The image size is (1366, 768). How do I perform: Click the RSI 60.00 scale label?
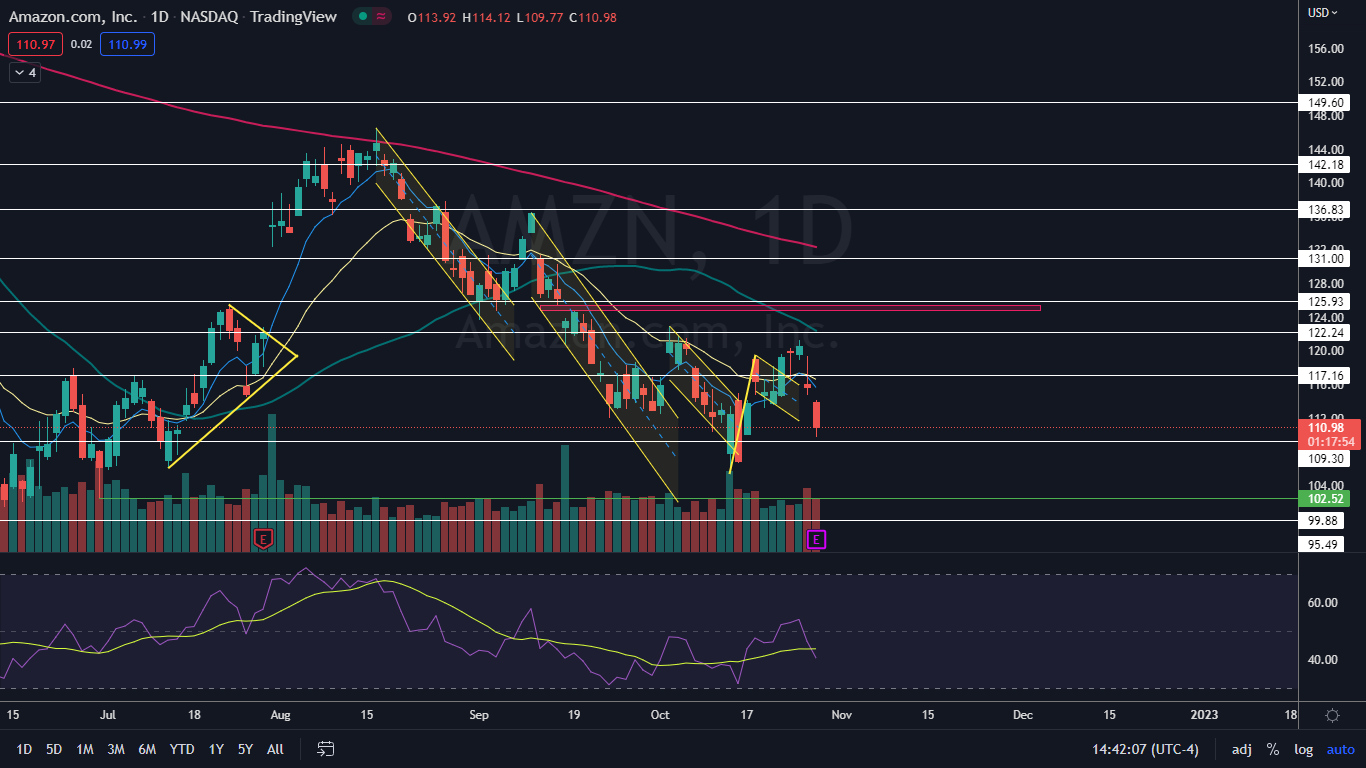click(1322, 603)
